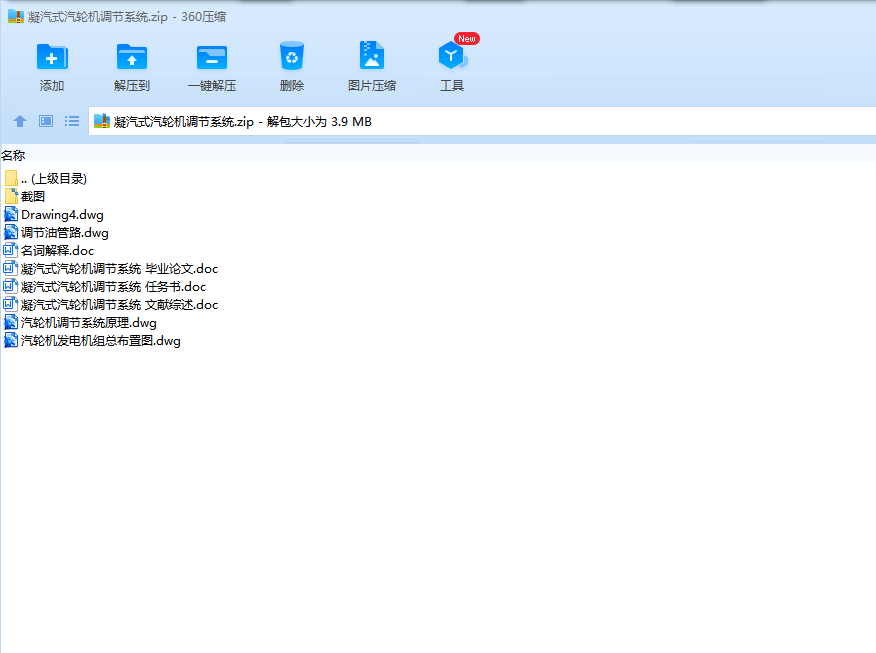Select the '.. (上级目录)' entry
Image resolution: width=876 pixels, height=653 pixels.
[54, 179]
